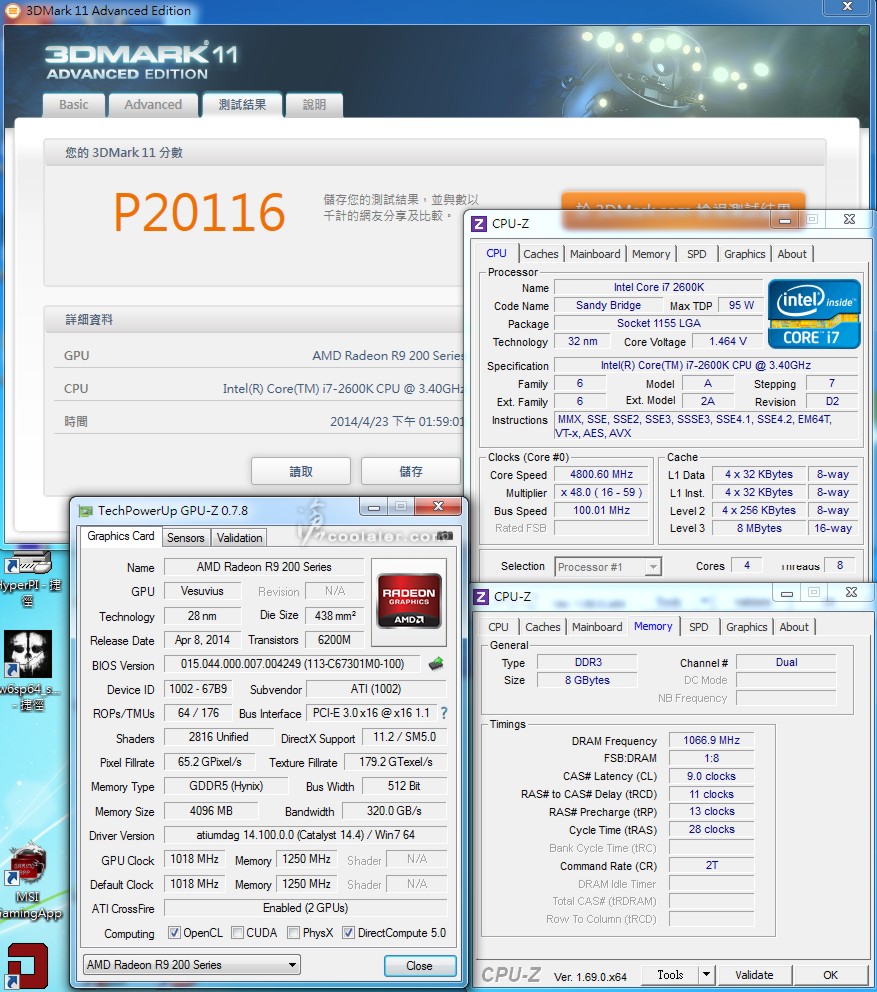877x992 pixels.
Task: Click the Bus Interface question mark icon
Action: tap(444, 713)
